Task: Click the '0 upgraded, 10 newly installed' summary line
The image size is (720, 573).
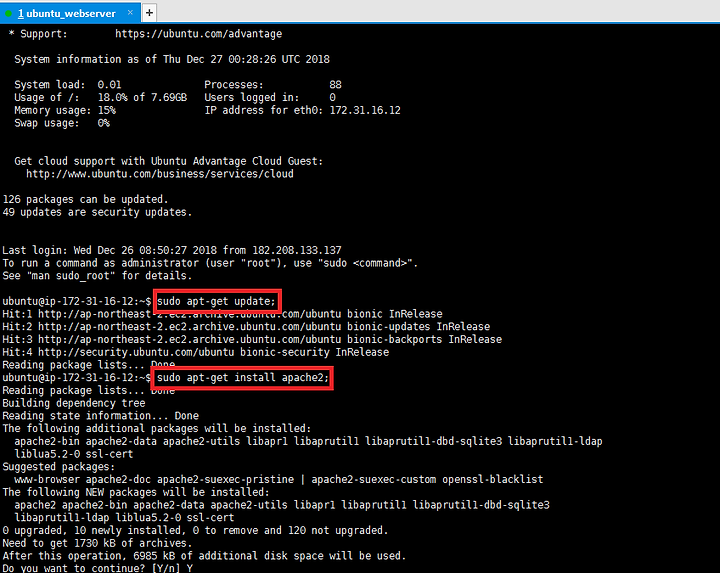Action: (x=195, y=530)
